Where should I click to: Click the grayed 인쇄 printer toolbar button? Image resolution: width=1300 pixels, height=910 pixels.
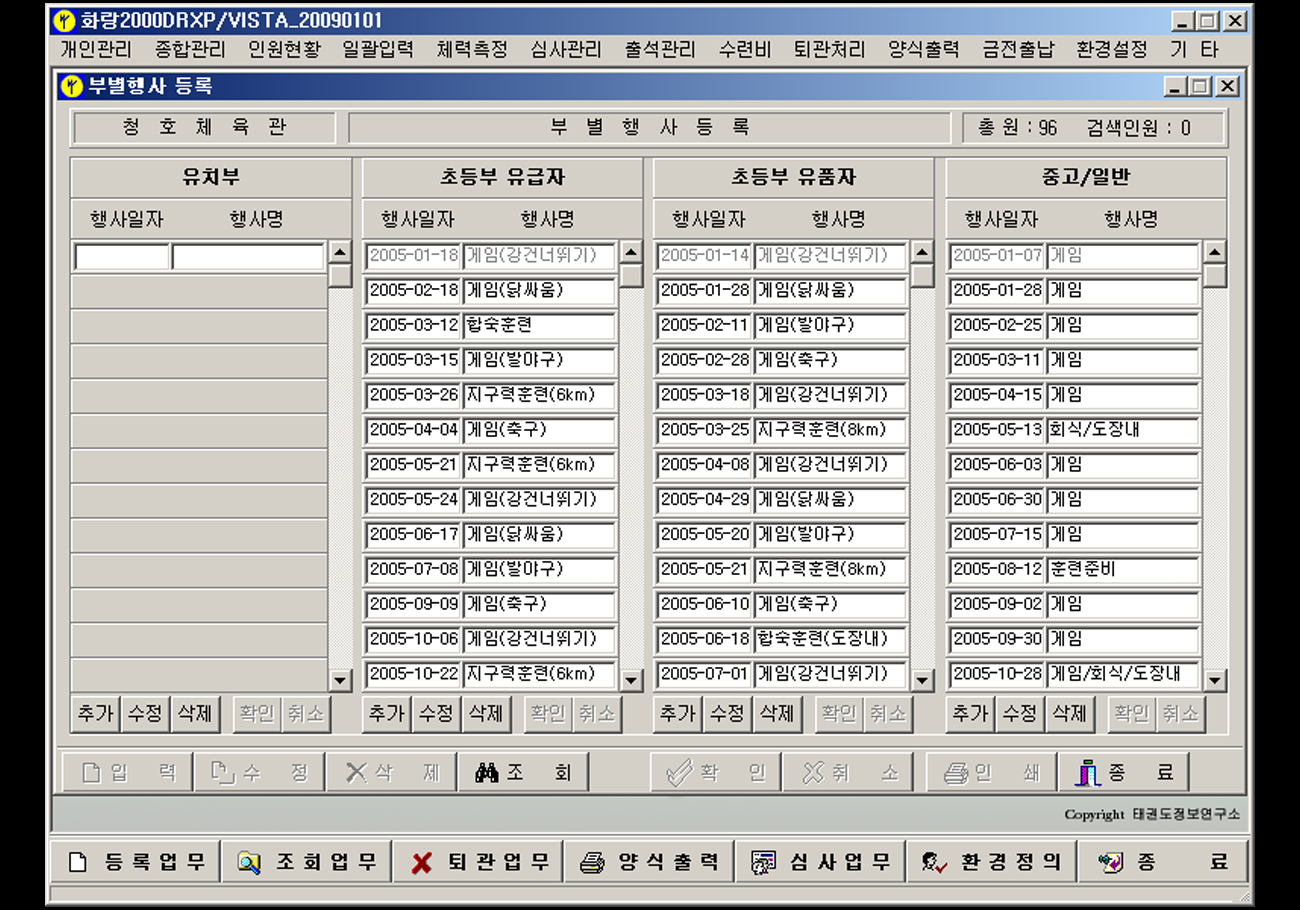[x=991, y=772]
